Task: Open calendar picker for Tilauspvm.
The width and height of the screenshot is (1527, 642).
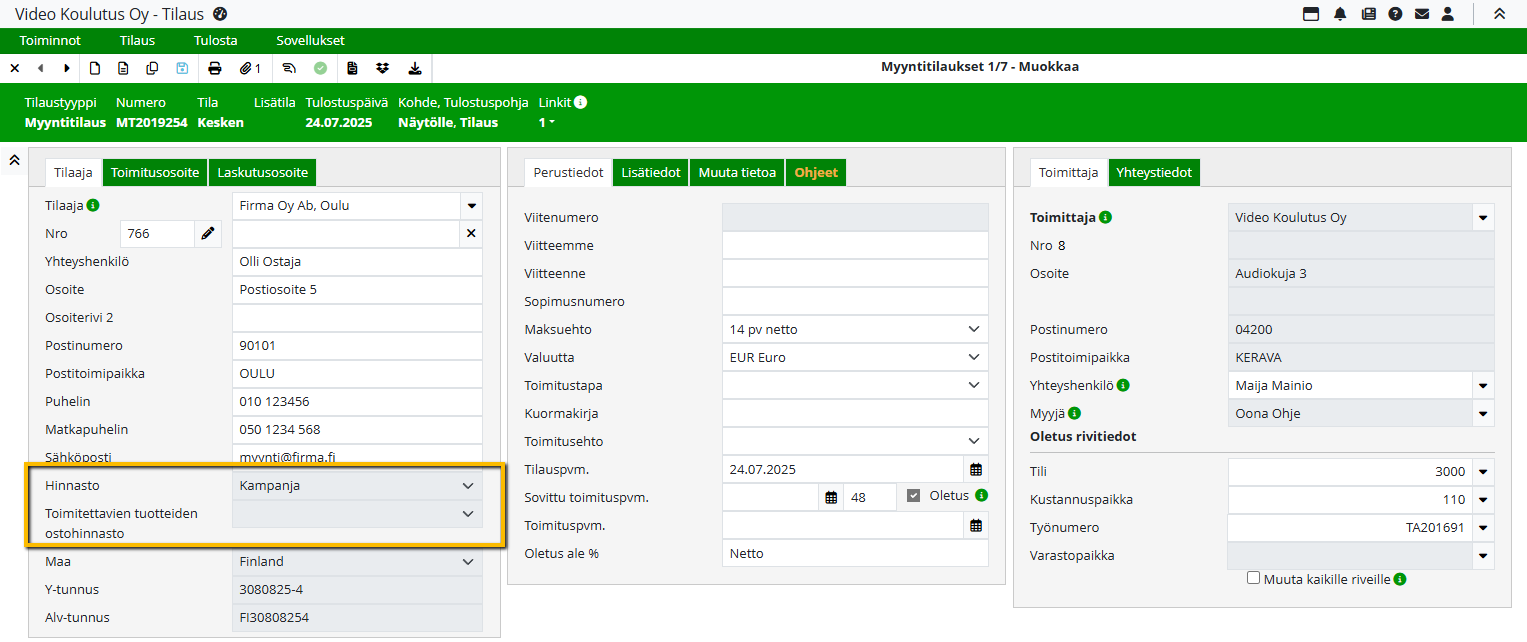Action: [x=975, y=469]
